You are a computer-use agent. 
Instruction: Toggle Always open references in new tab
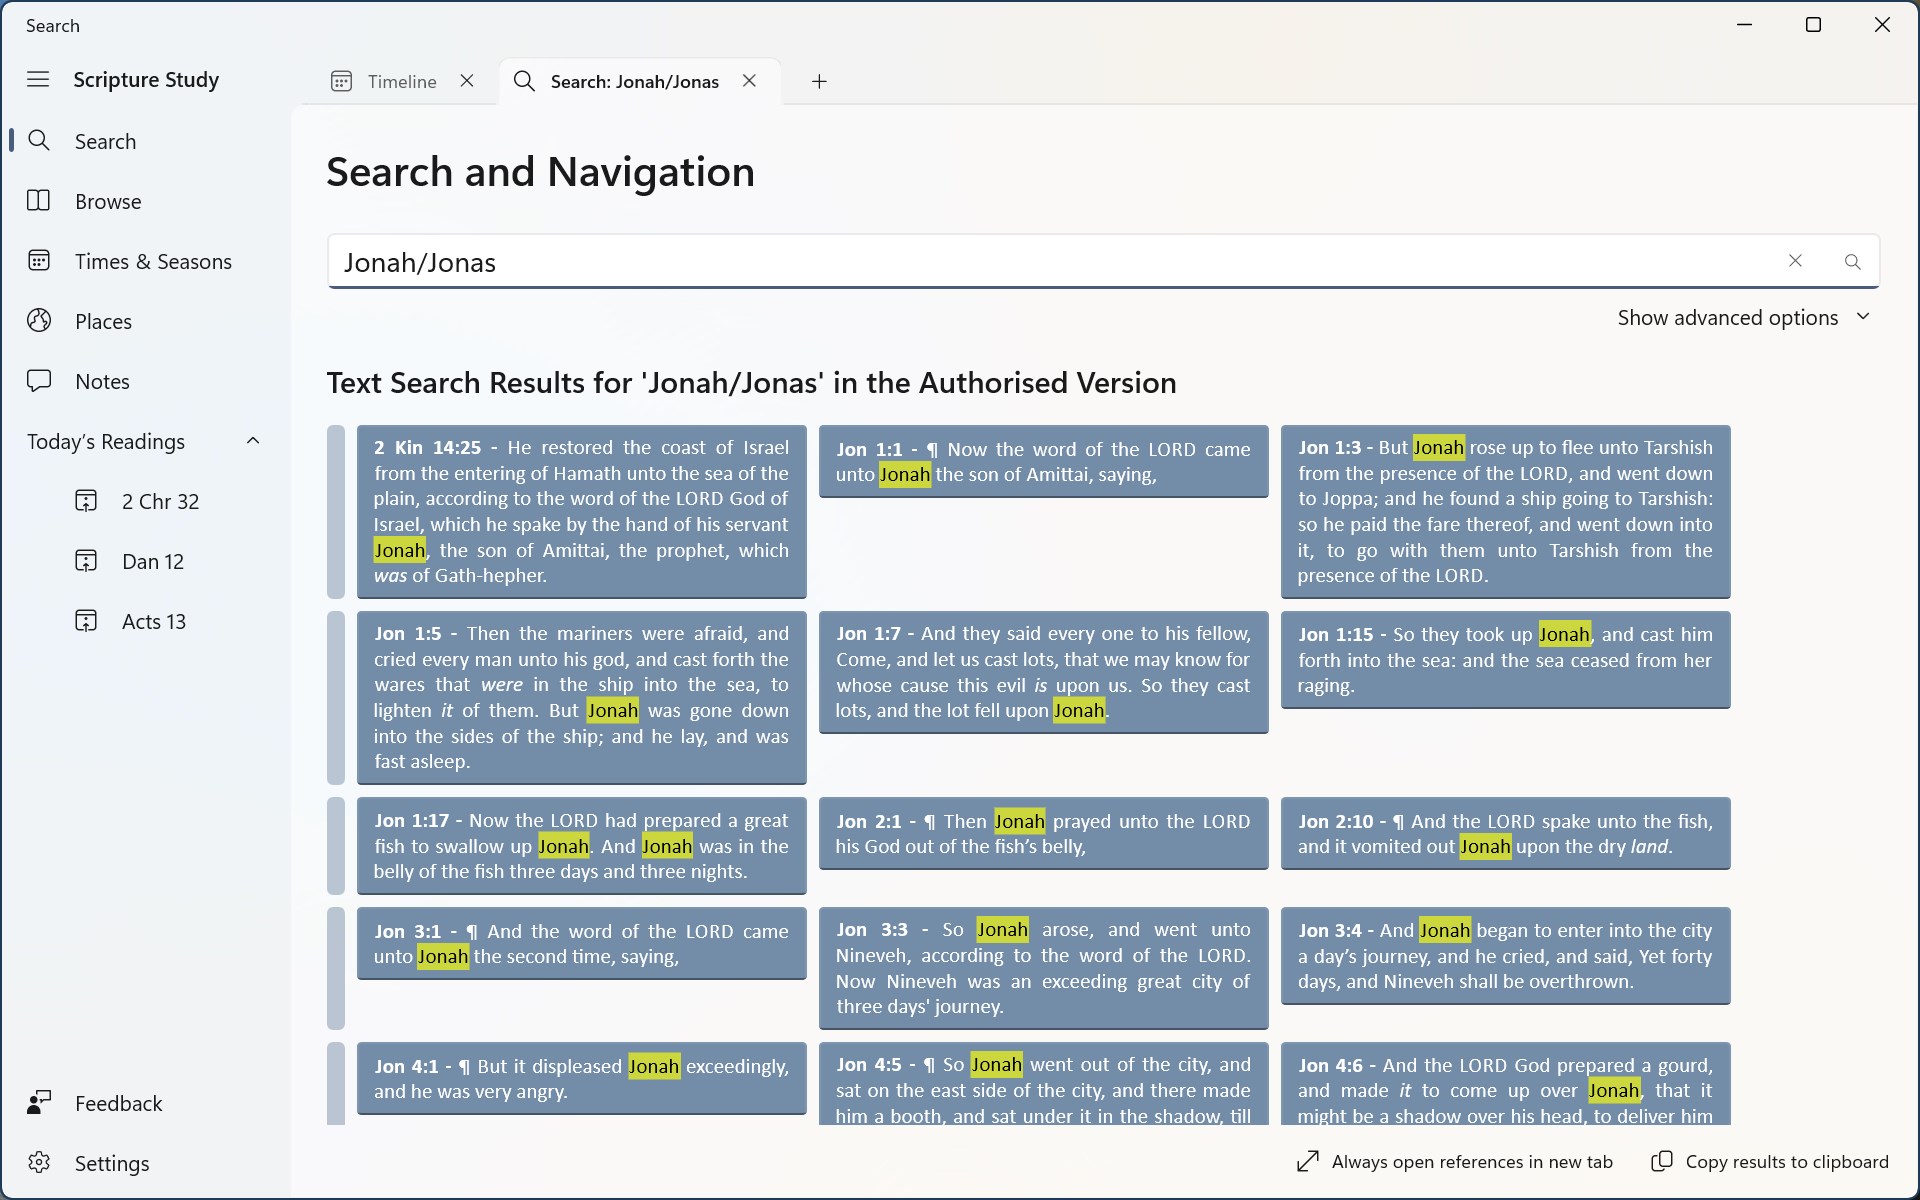pos(1455,1161)
